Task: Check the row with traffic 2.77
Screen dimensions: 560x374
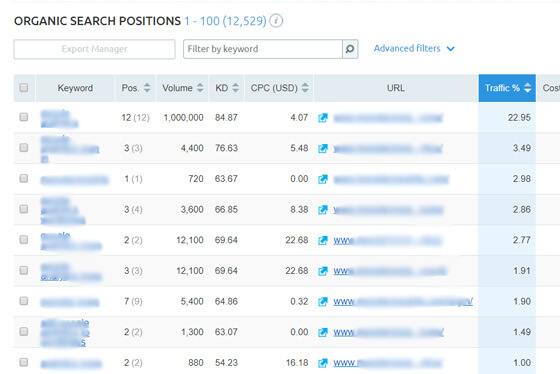Action: (x=24, y=239)
